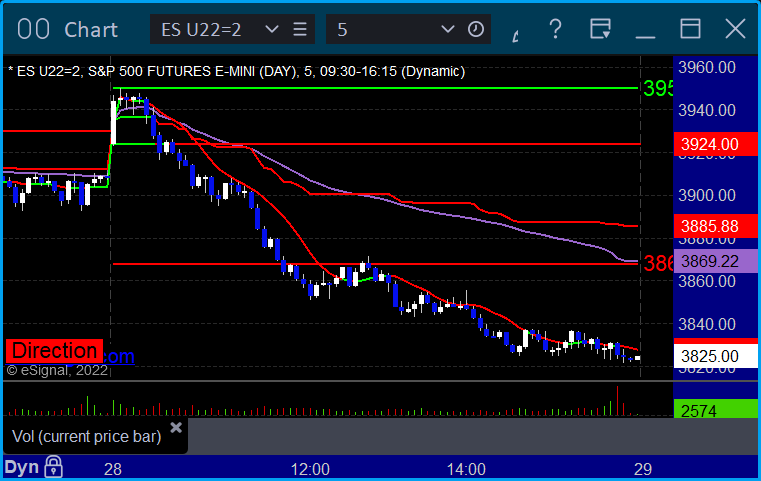Click the 3869.22 purple price marker
761x481 pixels.
[715, 262]
